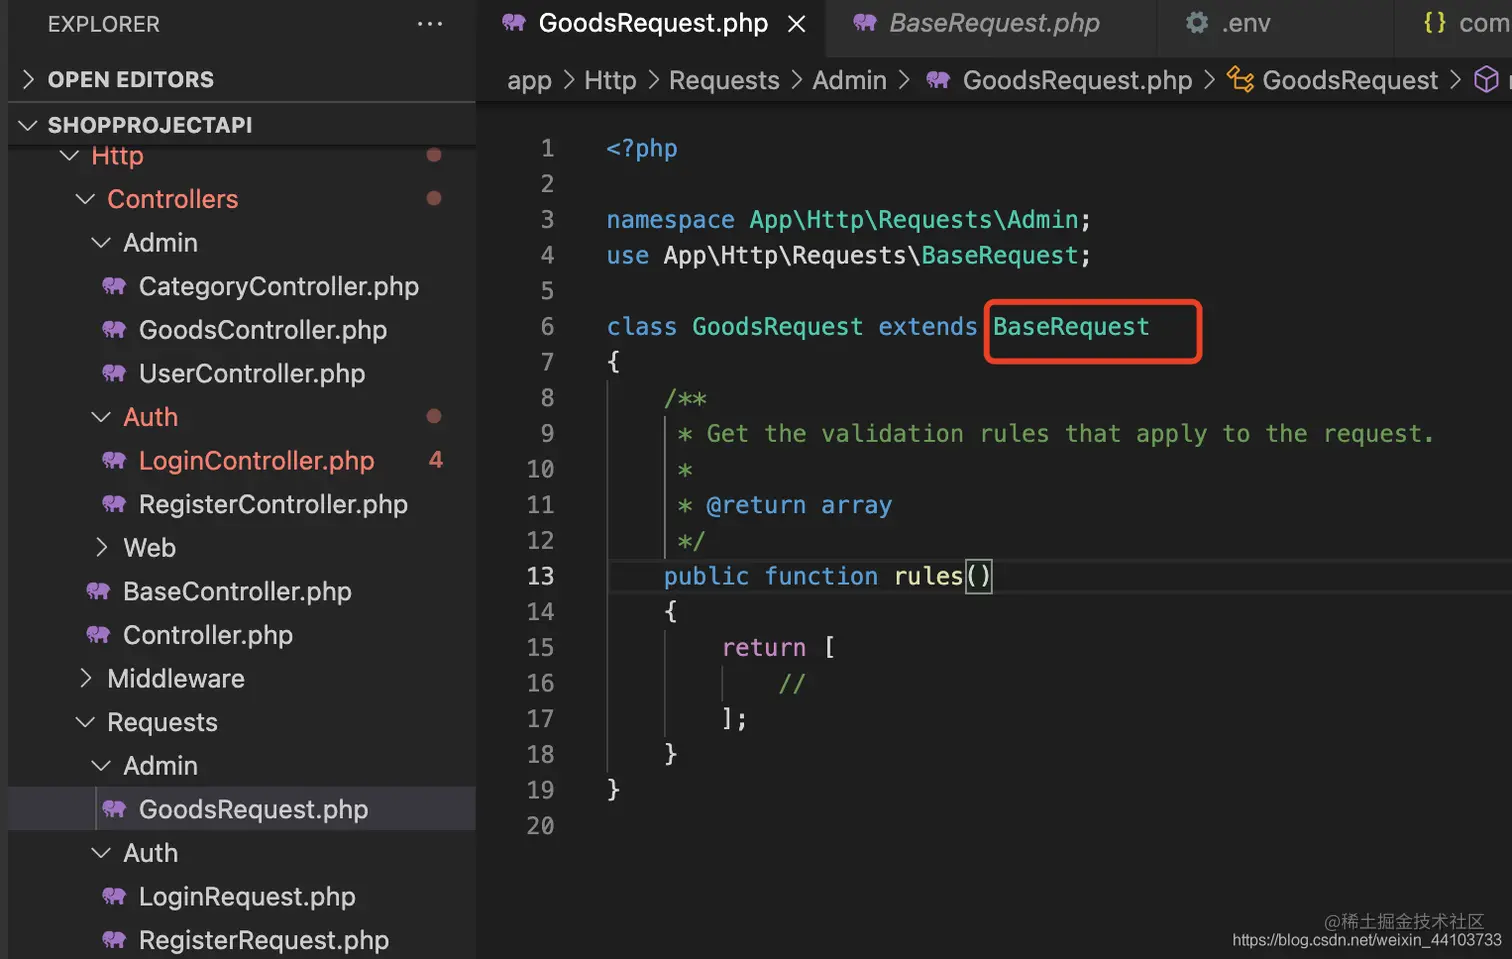
Task: Click the PHP icon beside UserController.php
Action: pyautogui.click(x=115, y=374)
